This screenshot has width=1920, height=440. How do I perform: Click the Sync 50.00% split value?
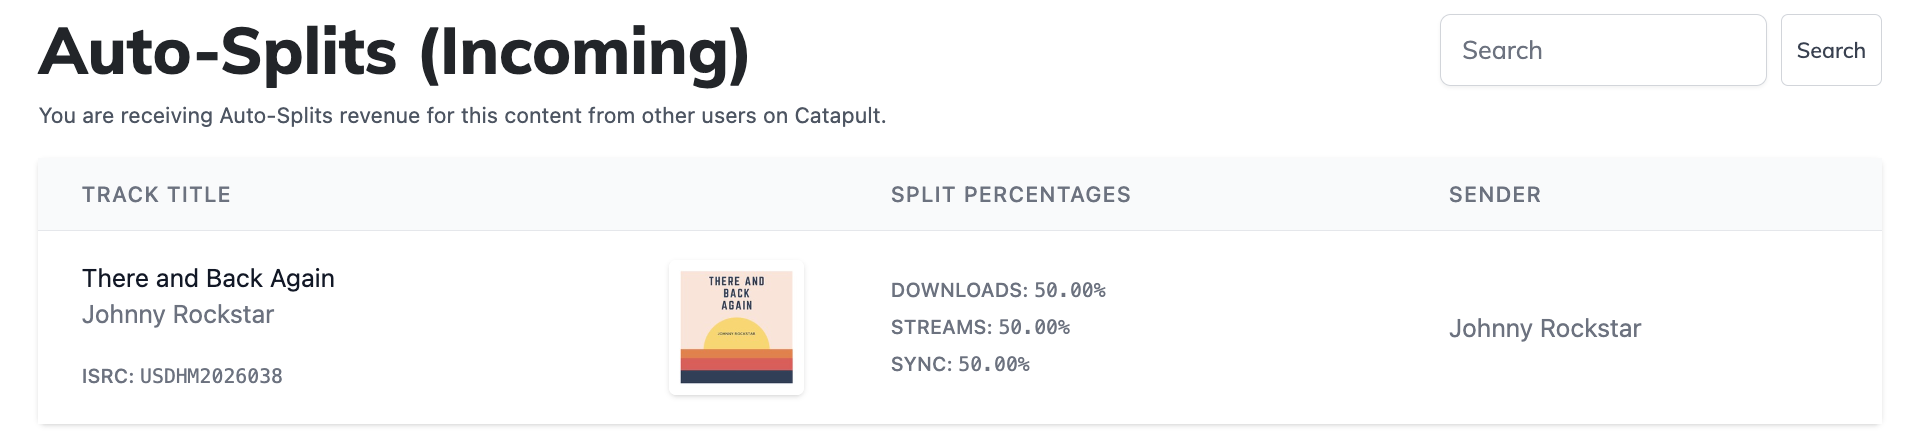click(994, 364)
